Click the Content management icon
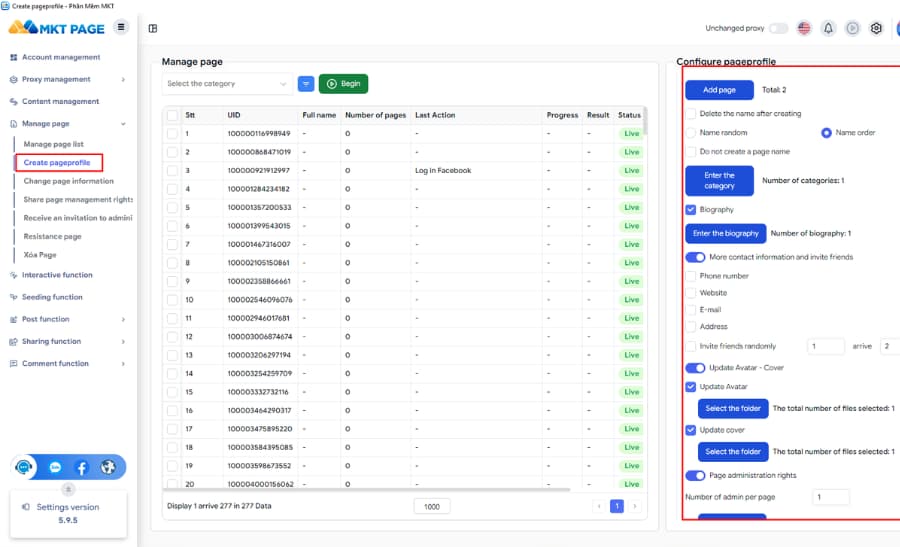Viewport: 900px width, 547px height. (13, 102)
